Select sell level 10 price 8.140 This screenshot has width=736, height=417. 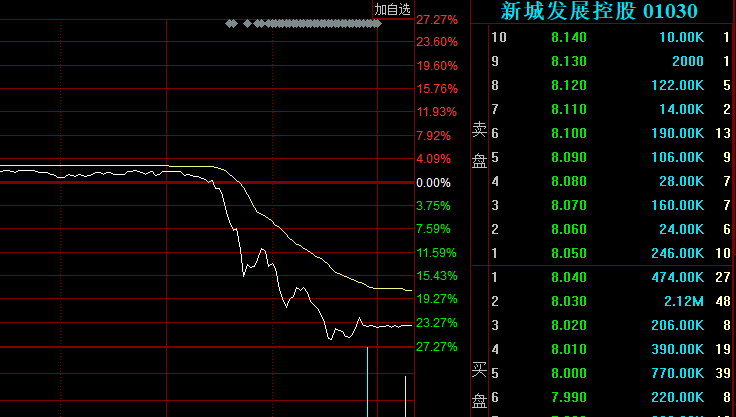(x=568, y=37)
